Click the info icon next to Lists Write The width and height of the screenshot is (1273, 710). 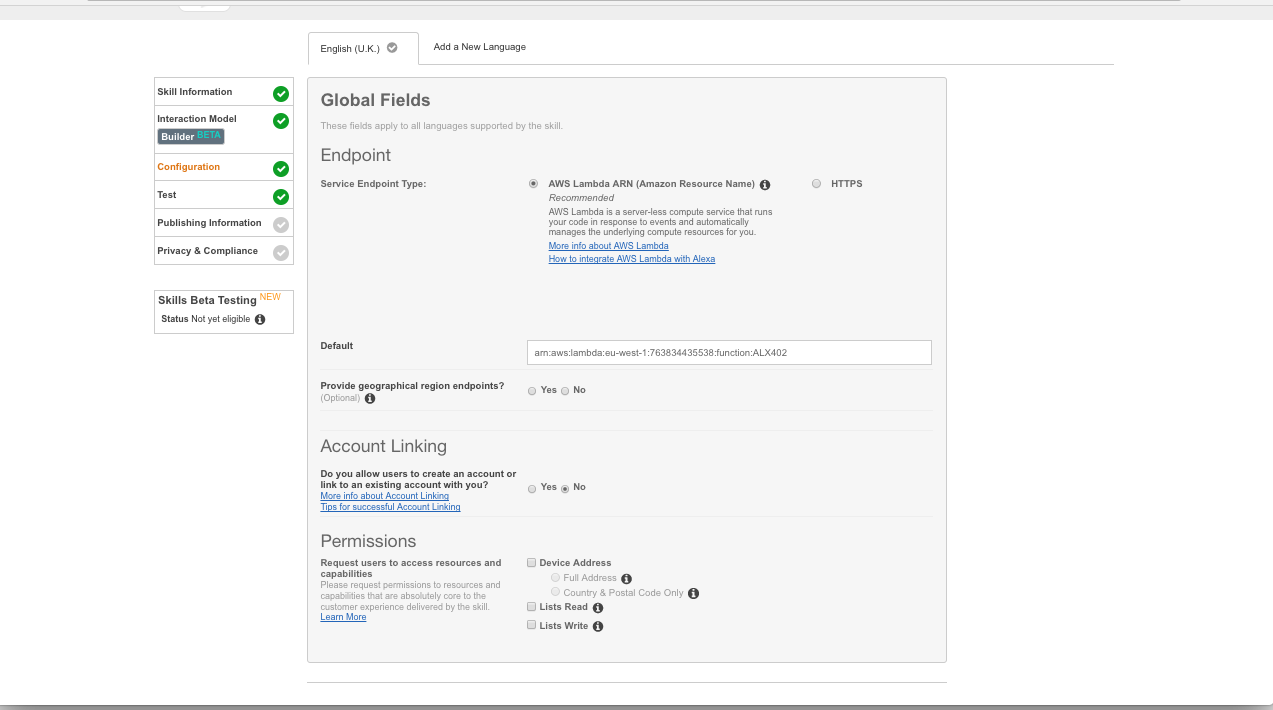point(597,626)
